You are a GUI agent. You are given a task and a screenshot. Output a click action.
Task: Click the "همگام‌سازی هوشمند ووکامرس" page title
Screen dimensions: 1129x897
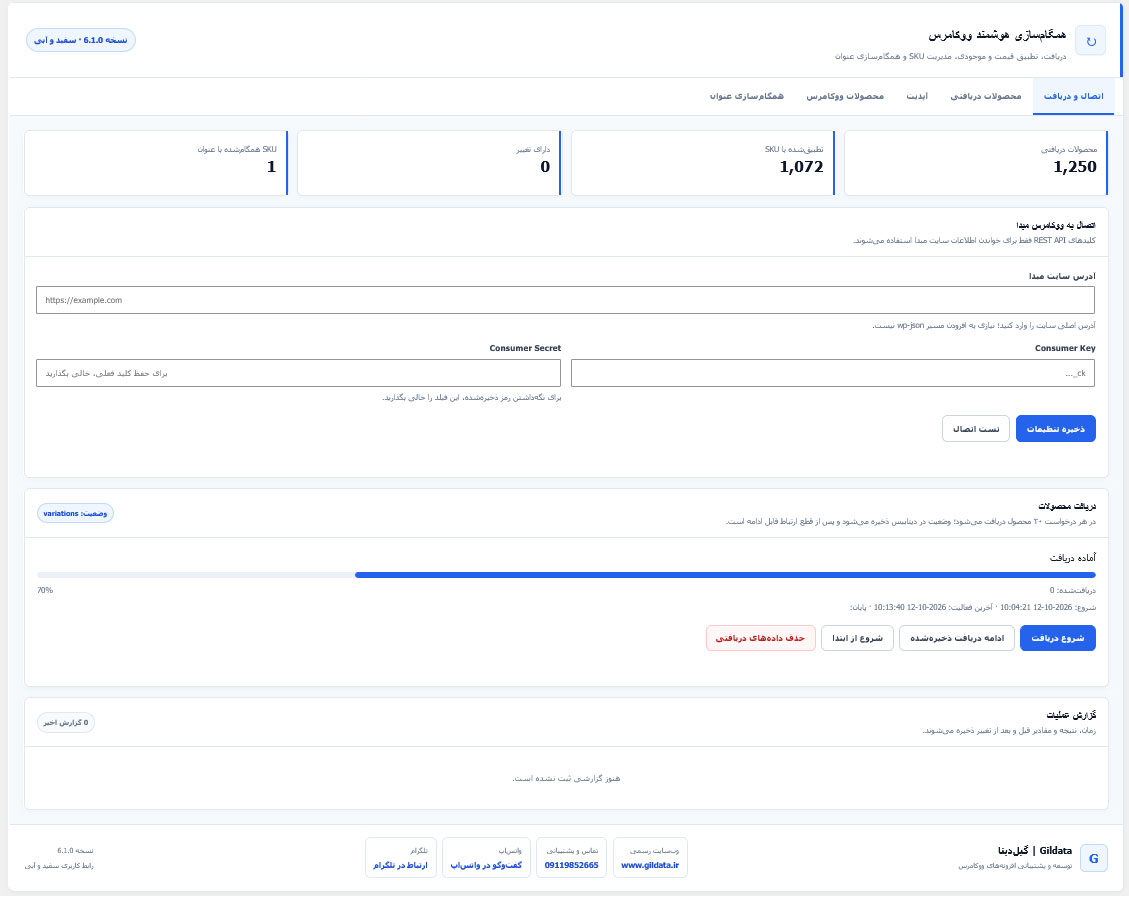click(997, 35)
